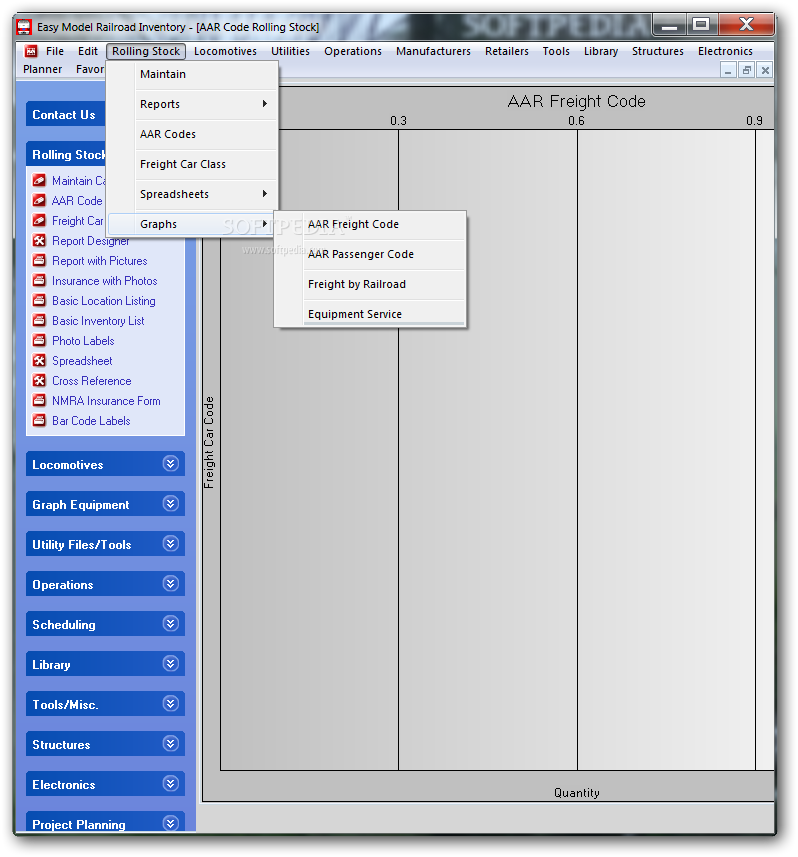Viewport: 798px width, 857px height.
Task: Select AAR Passenger Code graph
Action: pyautogui.click(x=370, y=254)
